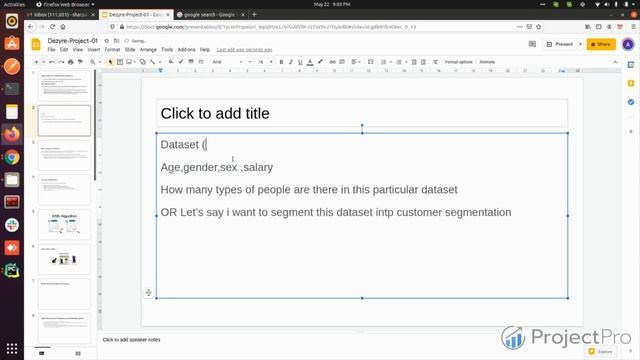640x360 pixels.
Task: Click to add speaker notes
Action: coord(131,340)
